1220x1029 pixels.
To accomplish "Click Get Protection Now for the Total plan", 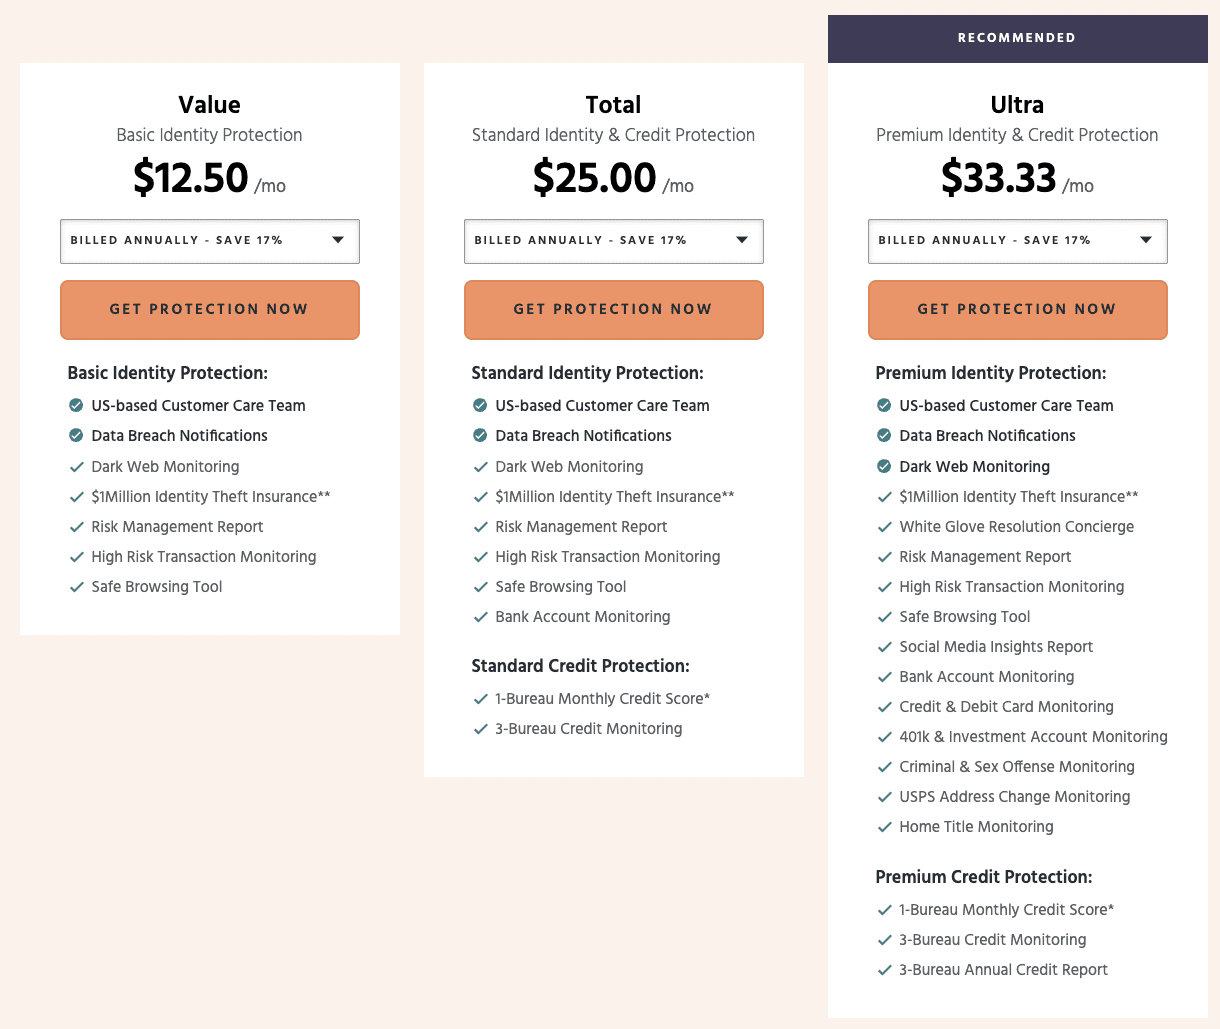I will pyautogui.click(x=614, y=310).
